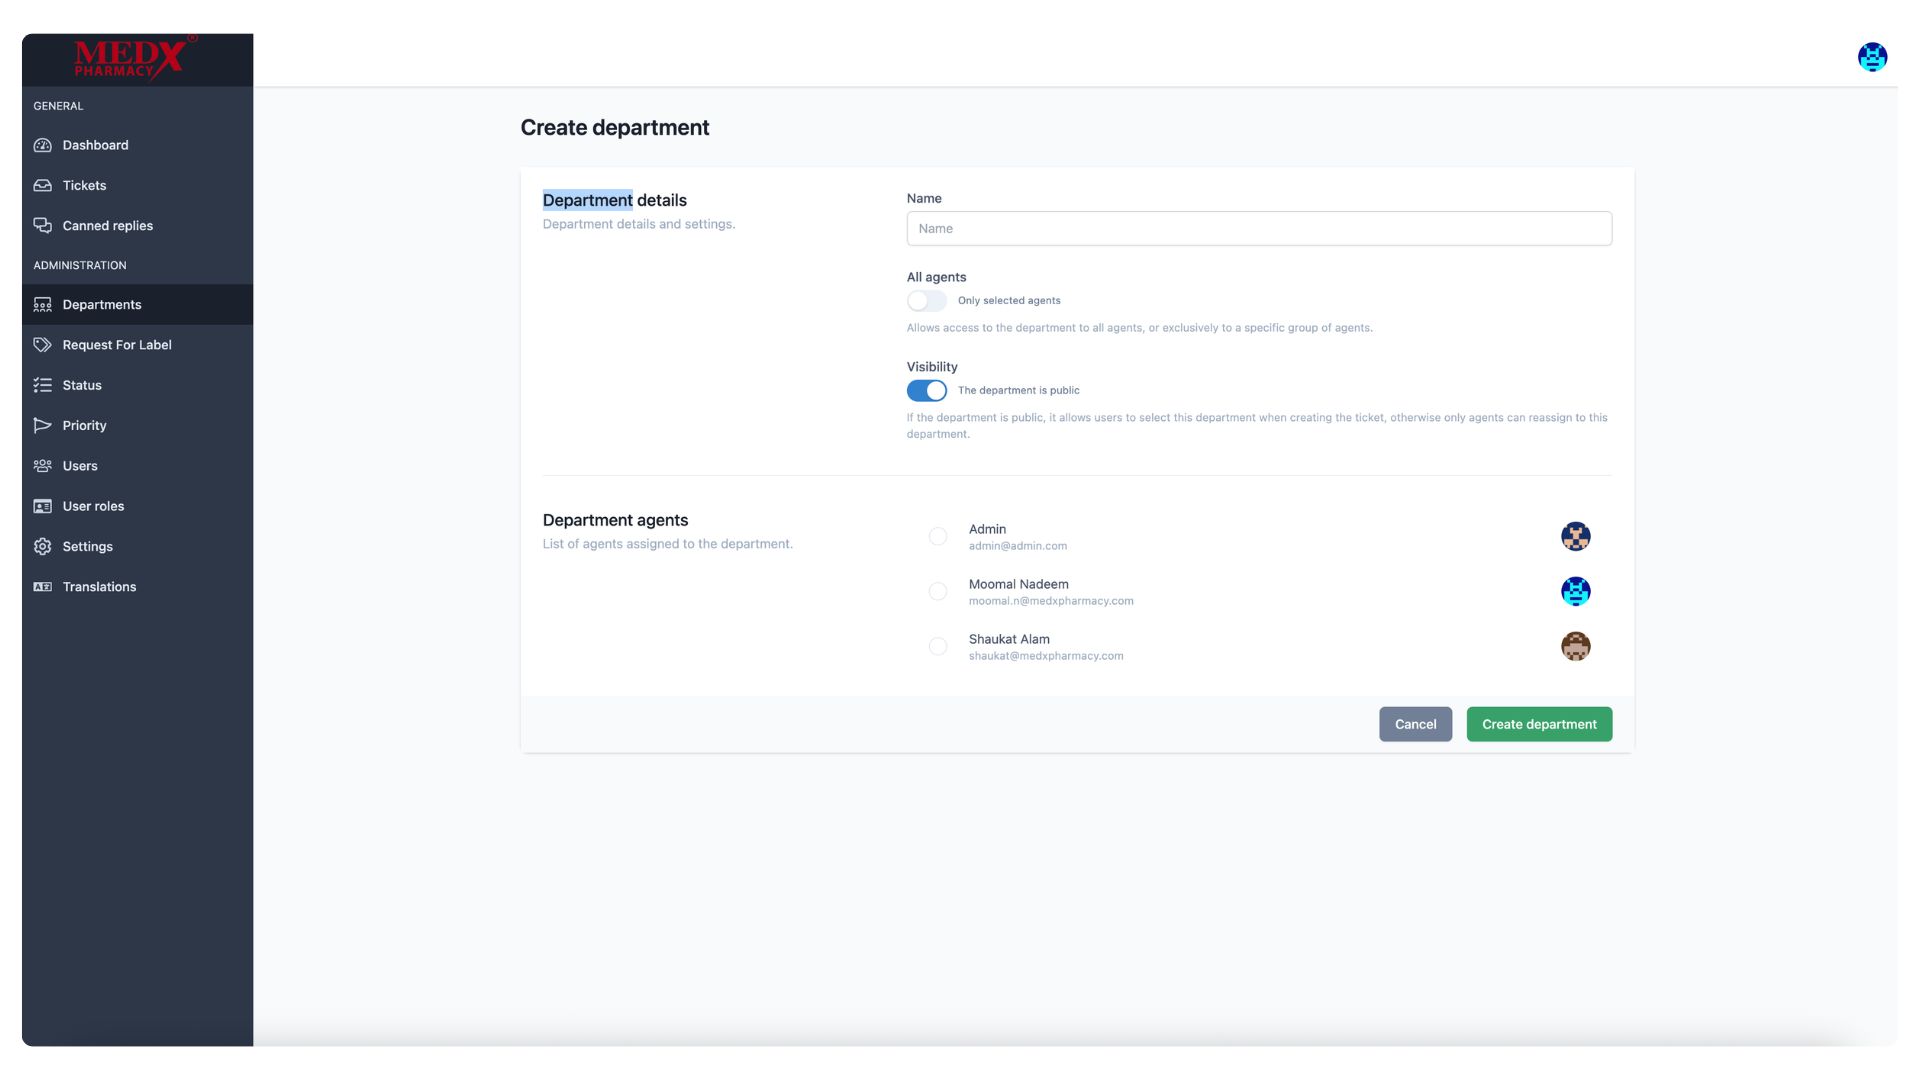Screen dimensions: 1920x1080
Task: Select the Departments menu item
Action: point(137,305)
